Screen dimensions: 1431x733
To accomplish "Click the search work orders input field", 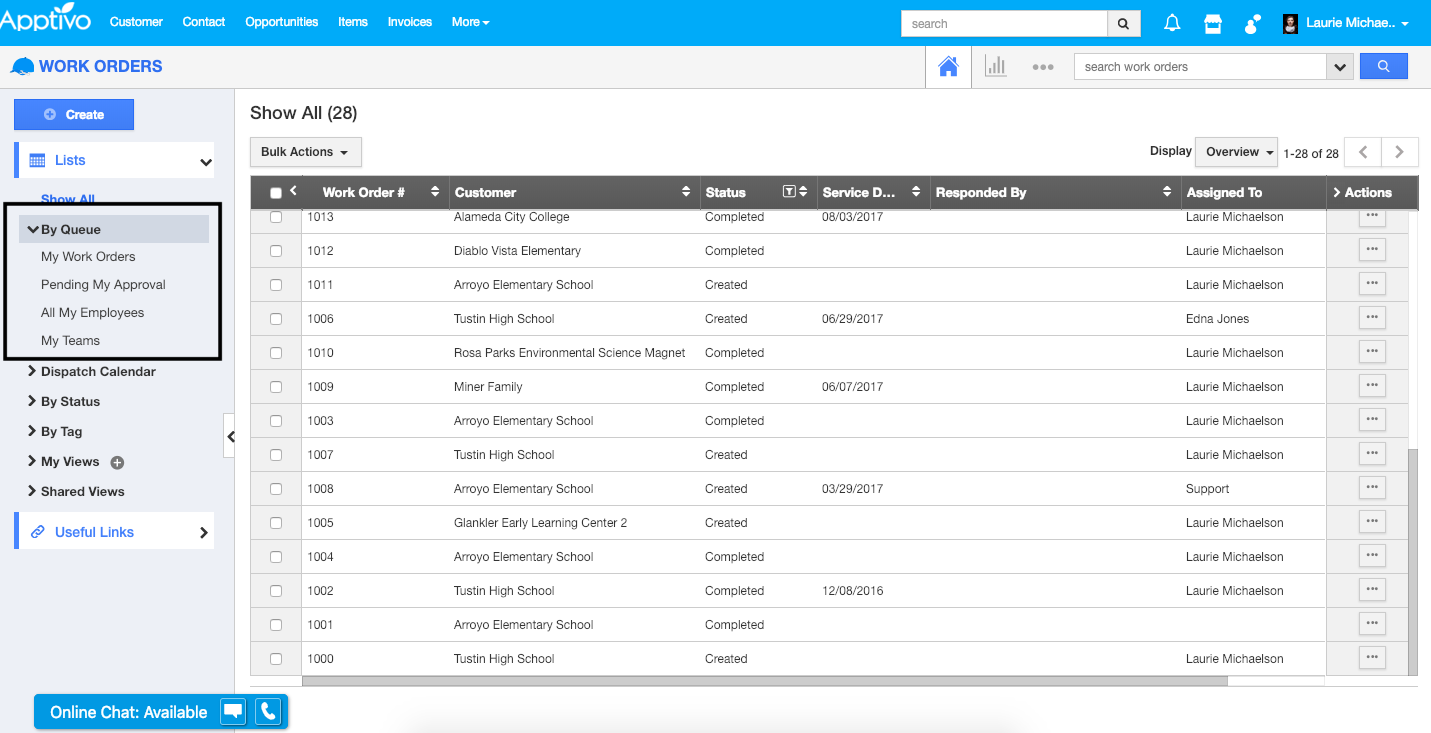I will pyautogui.click(x=1200, y=67).
